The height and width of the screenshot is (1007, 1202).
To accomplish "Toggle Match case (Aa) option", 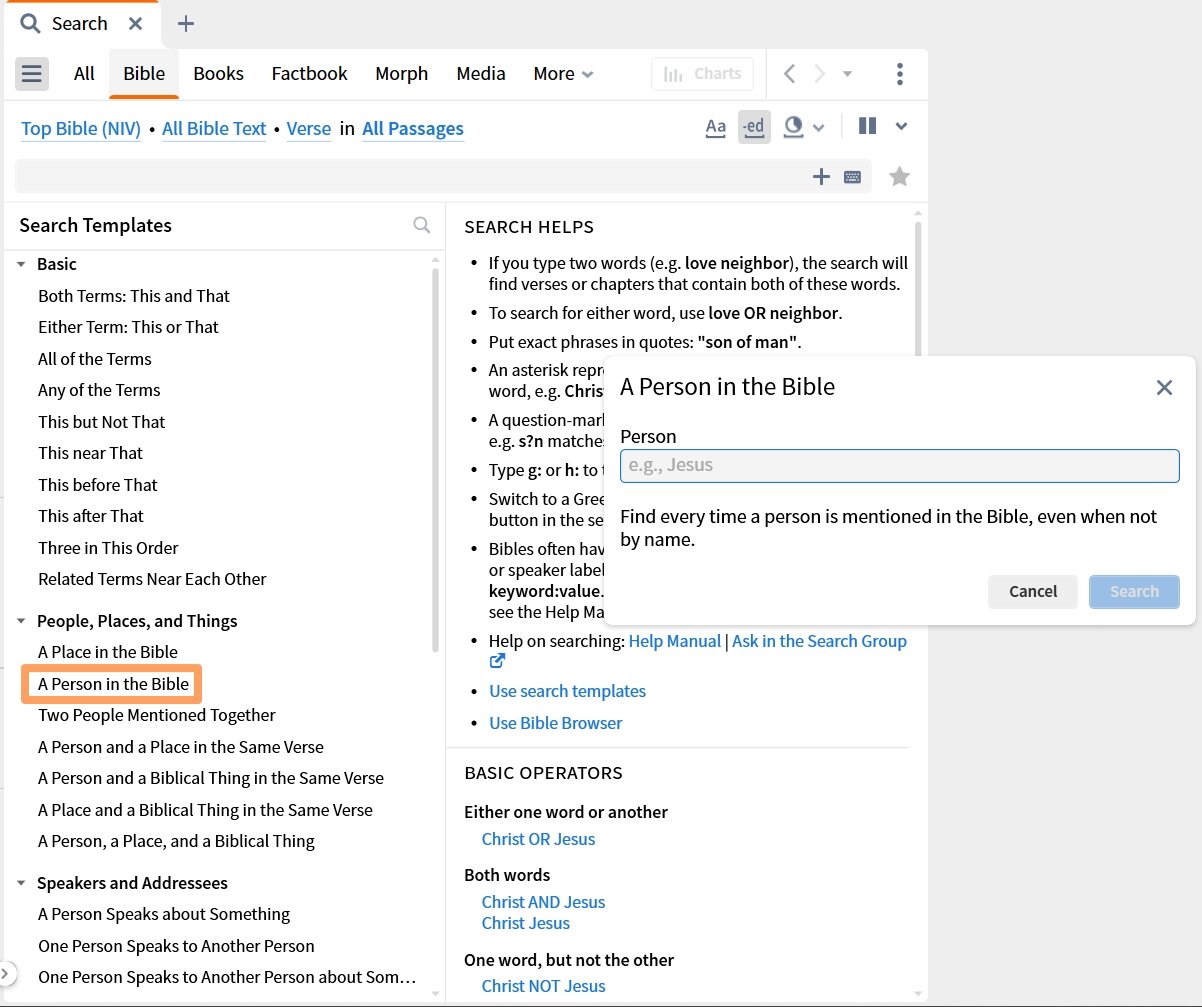I will [715, 127].
